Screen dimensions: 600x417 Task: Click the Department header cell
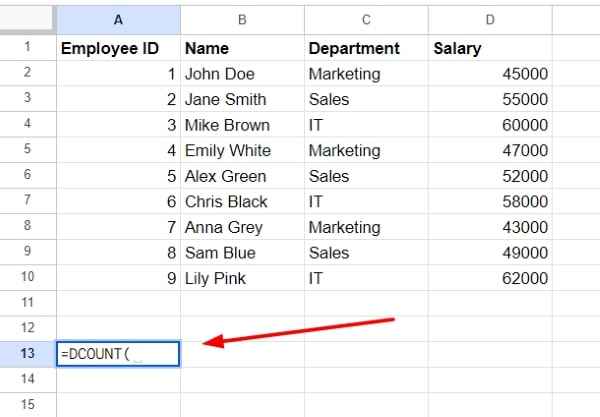[366, 48]
